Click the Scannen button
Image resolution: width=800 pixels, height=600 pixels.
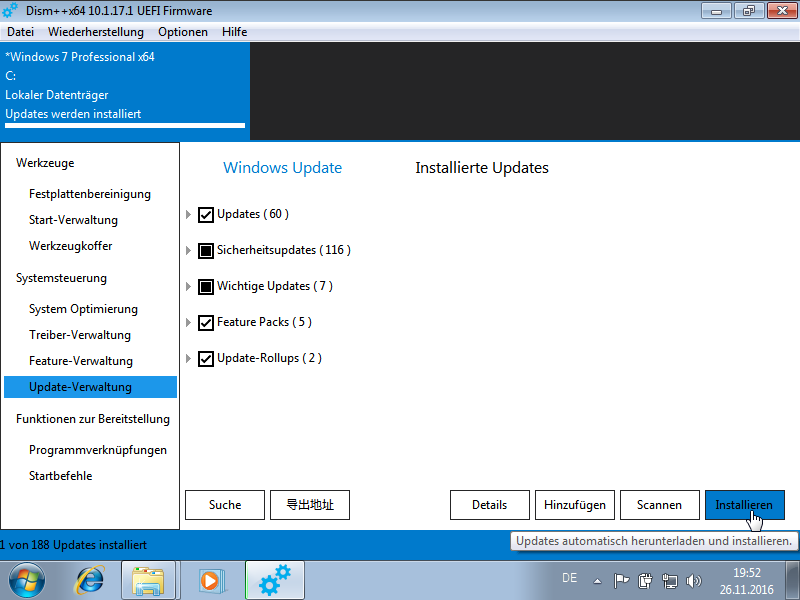coord(660,505)
